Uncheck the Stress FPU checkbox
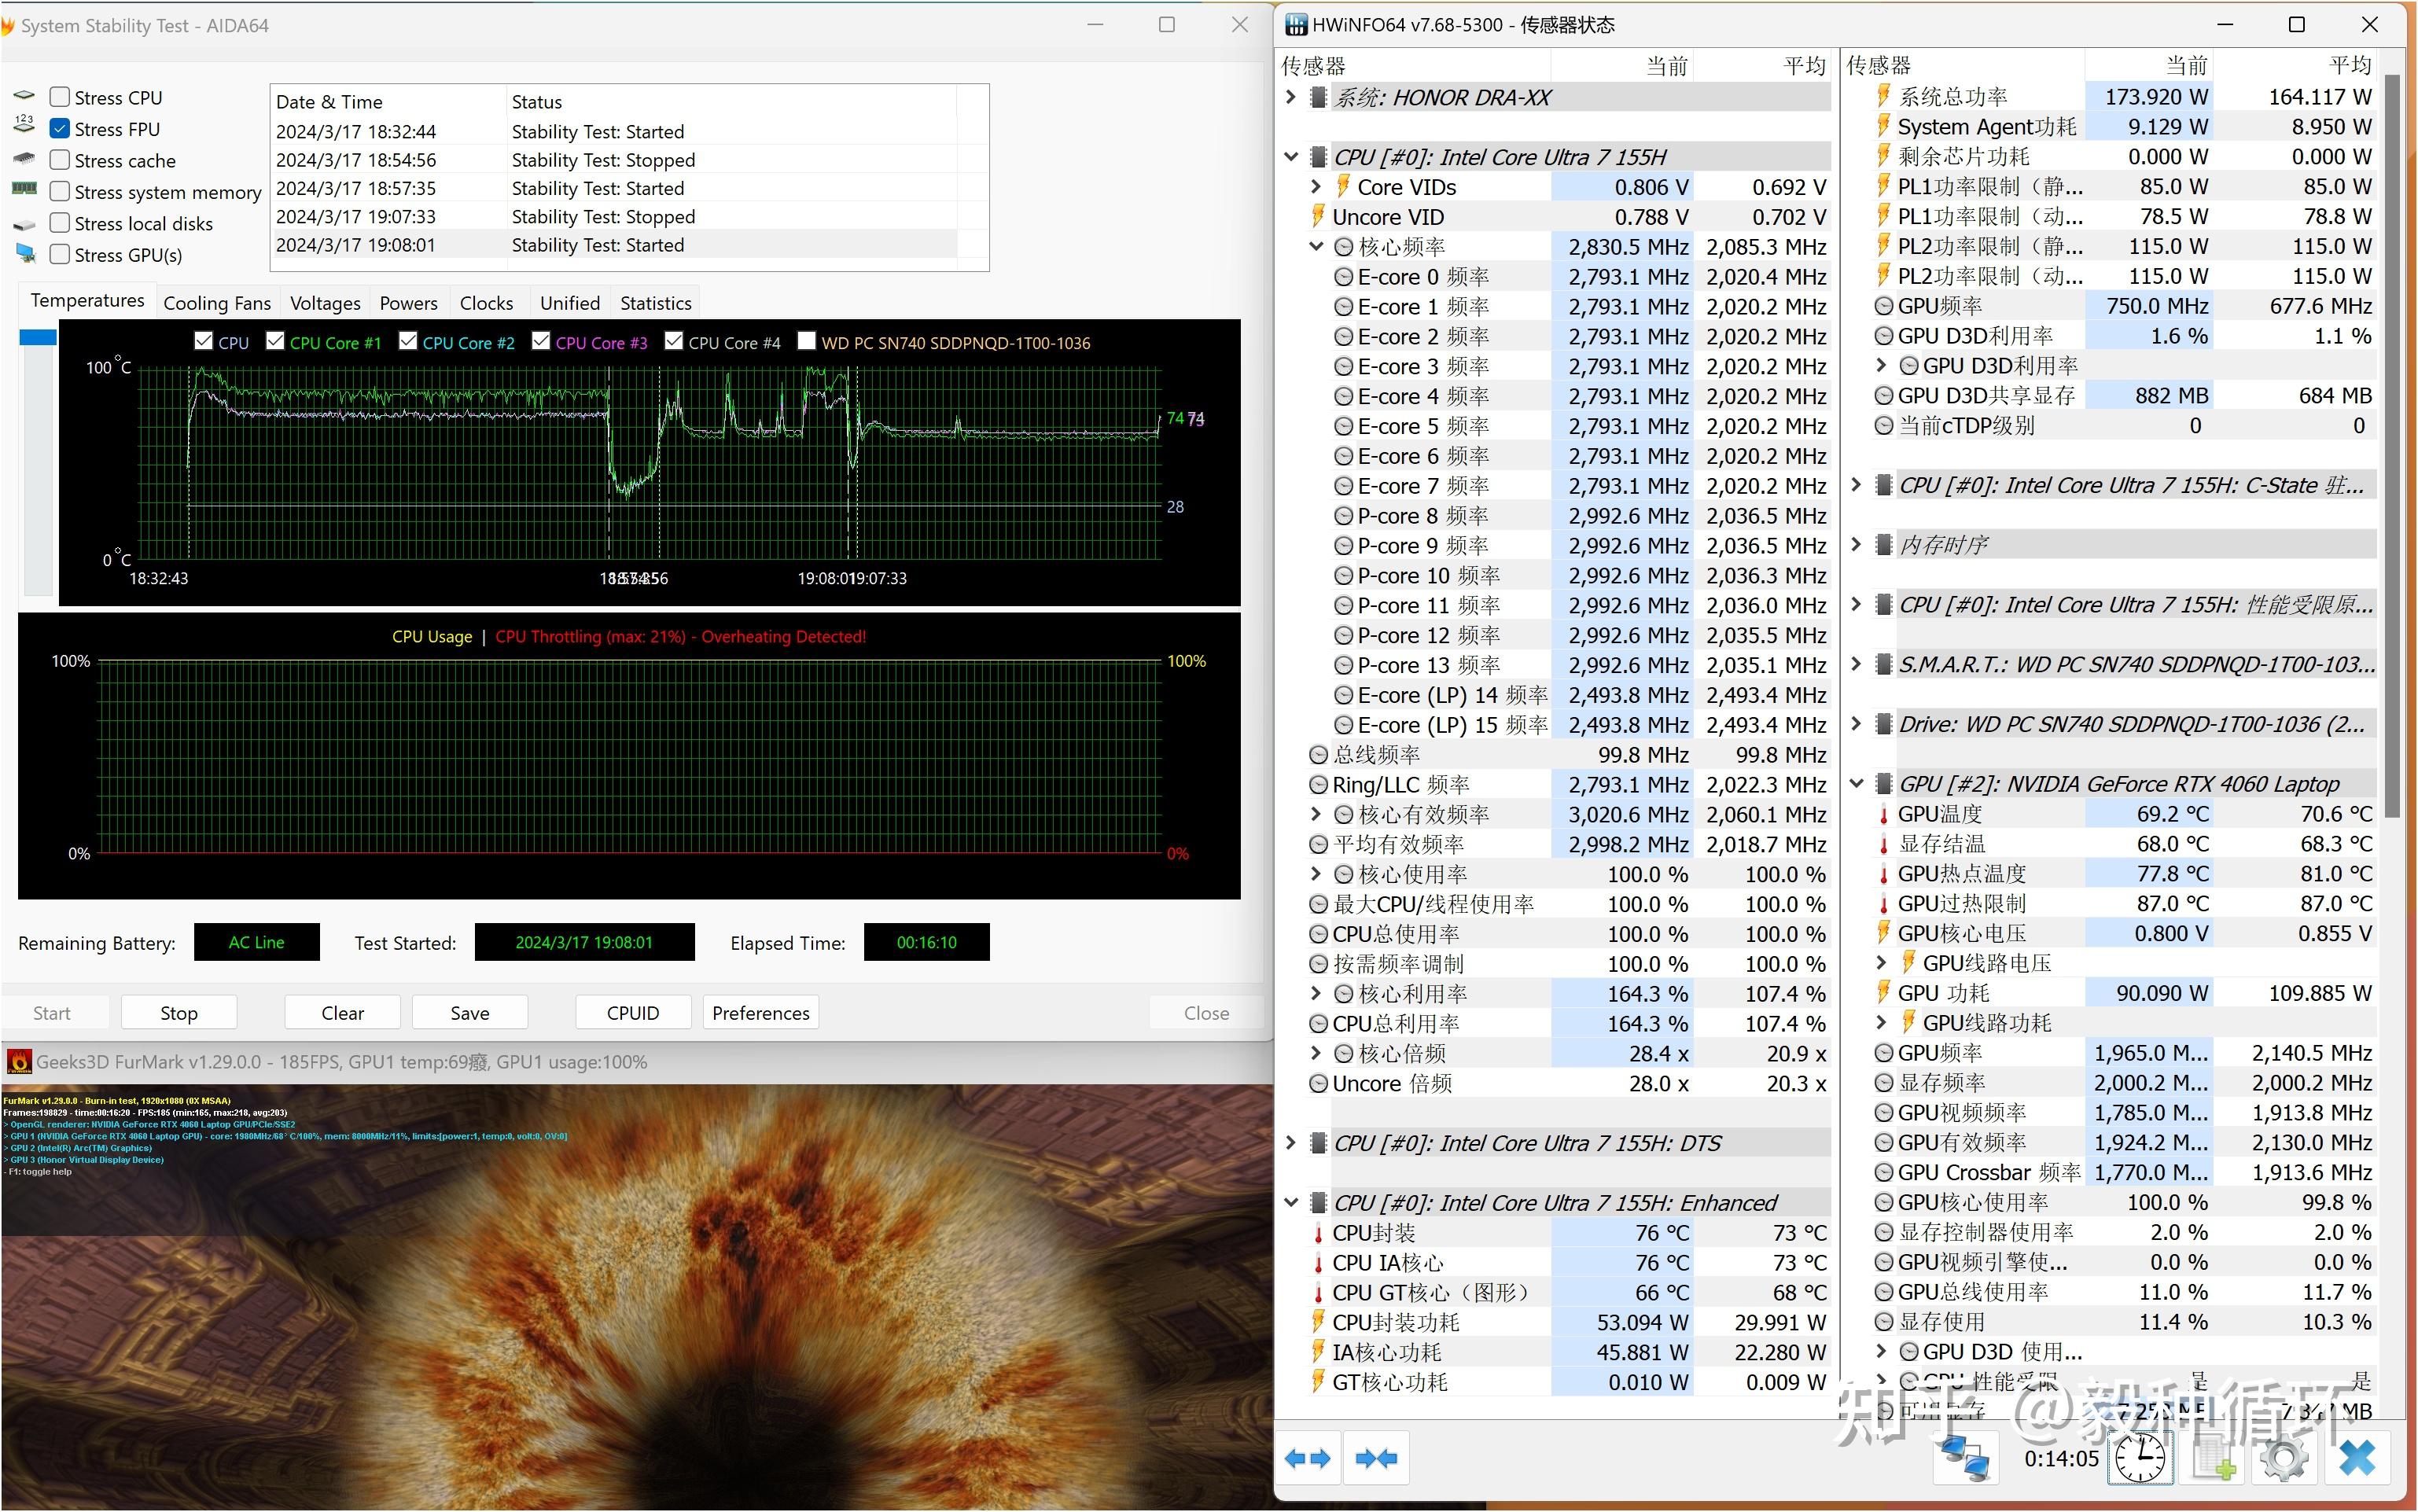Screen dimensions: 2418x1512 [x=60, y=129]
